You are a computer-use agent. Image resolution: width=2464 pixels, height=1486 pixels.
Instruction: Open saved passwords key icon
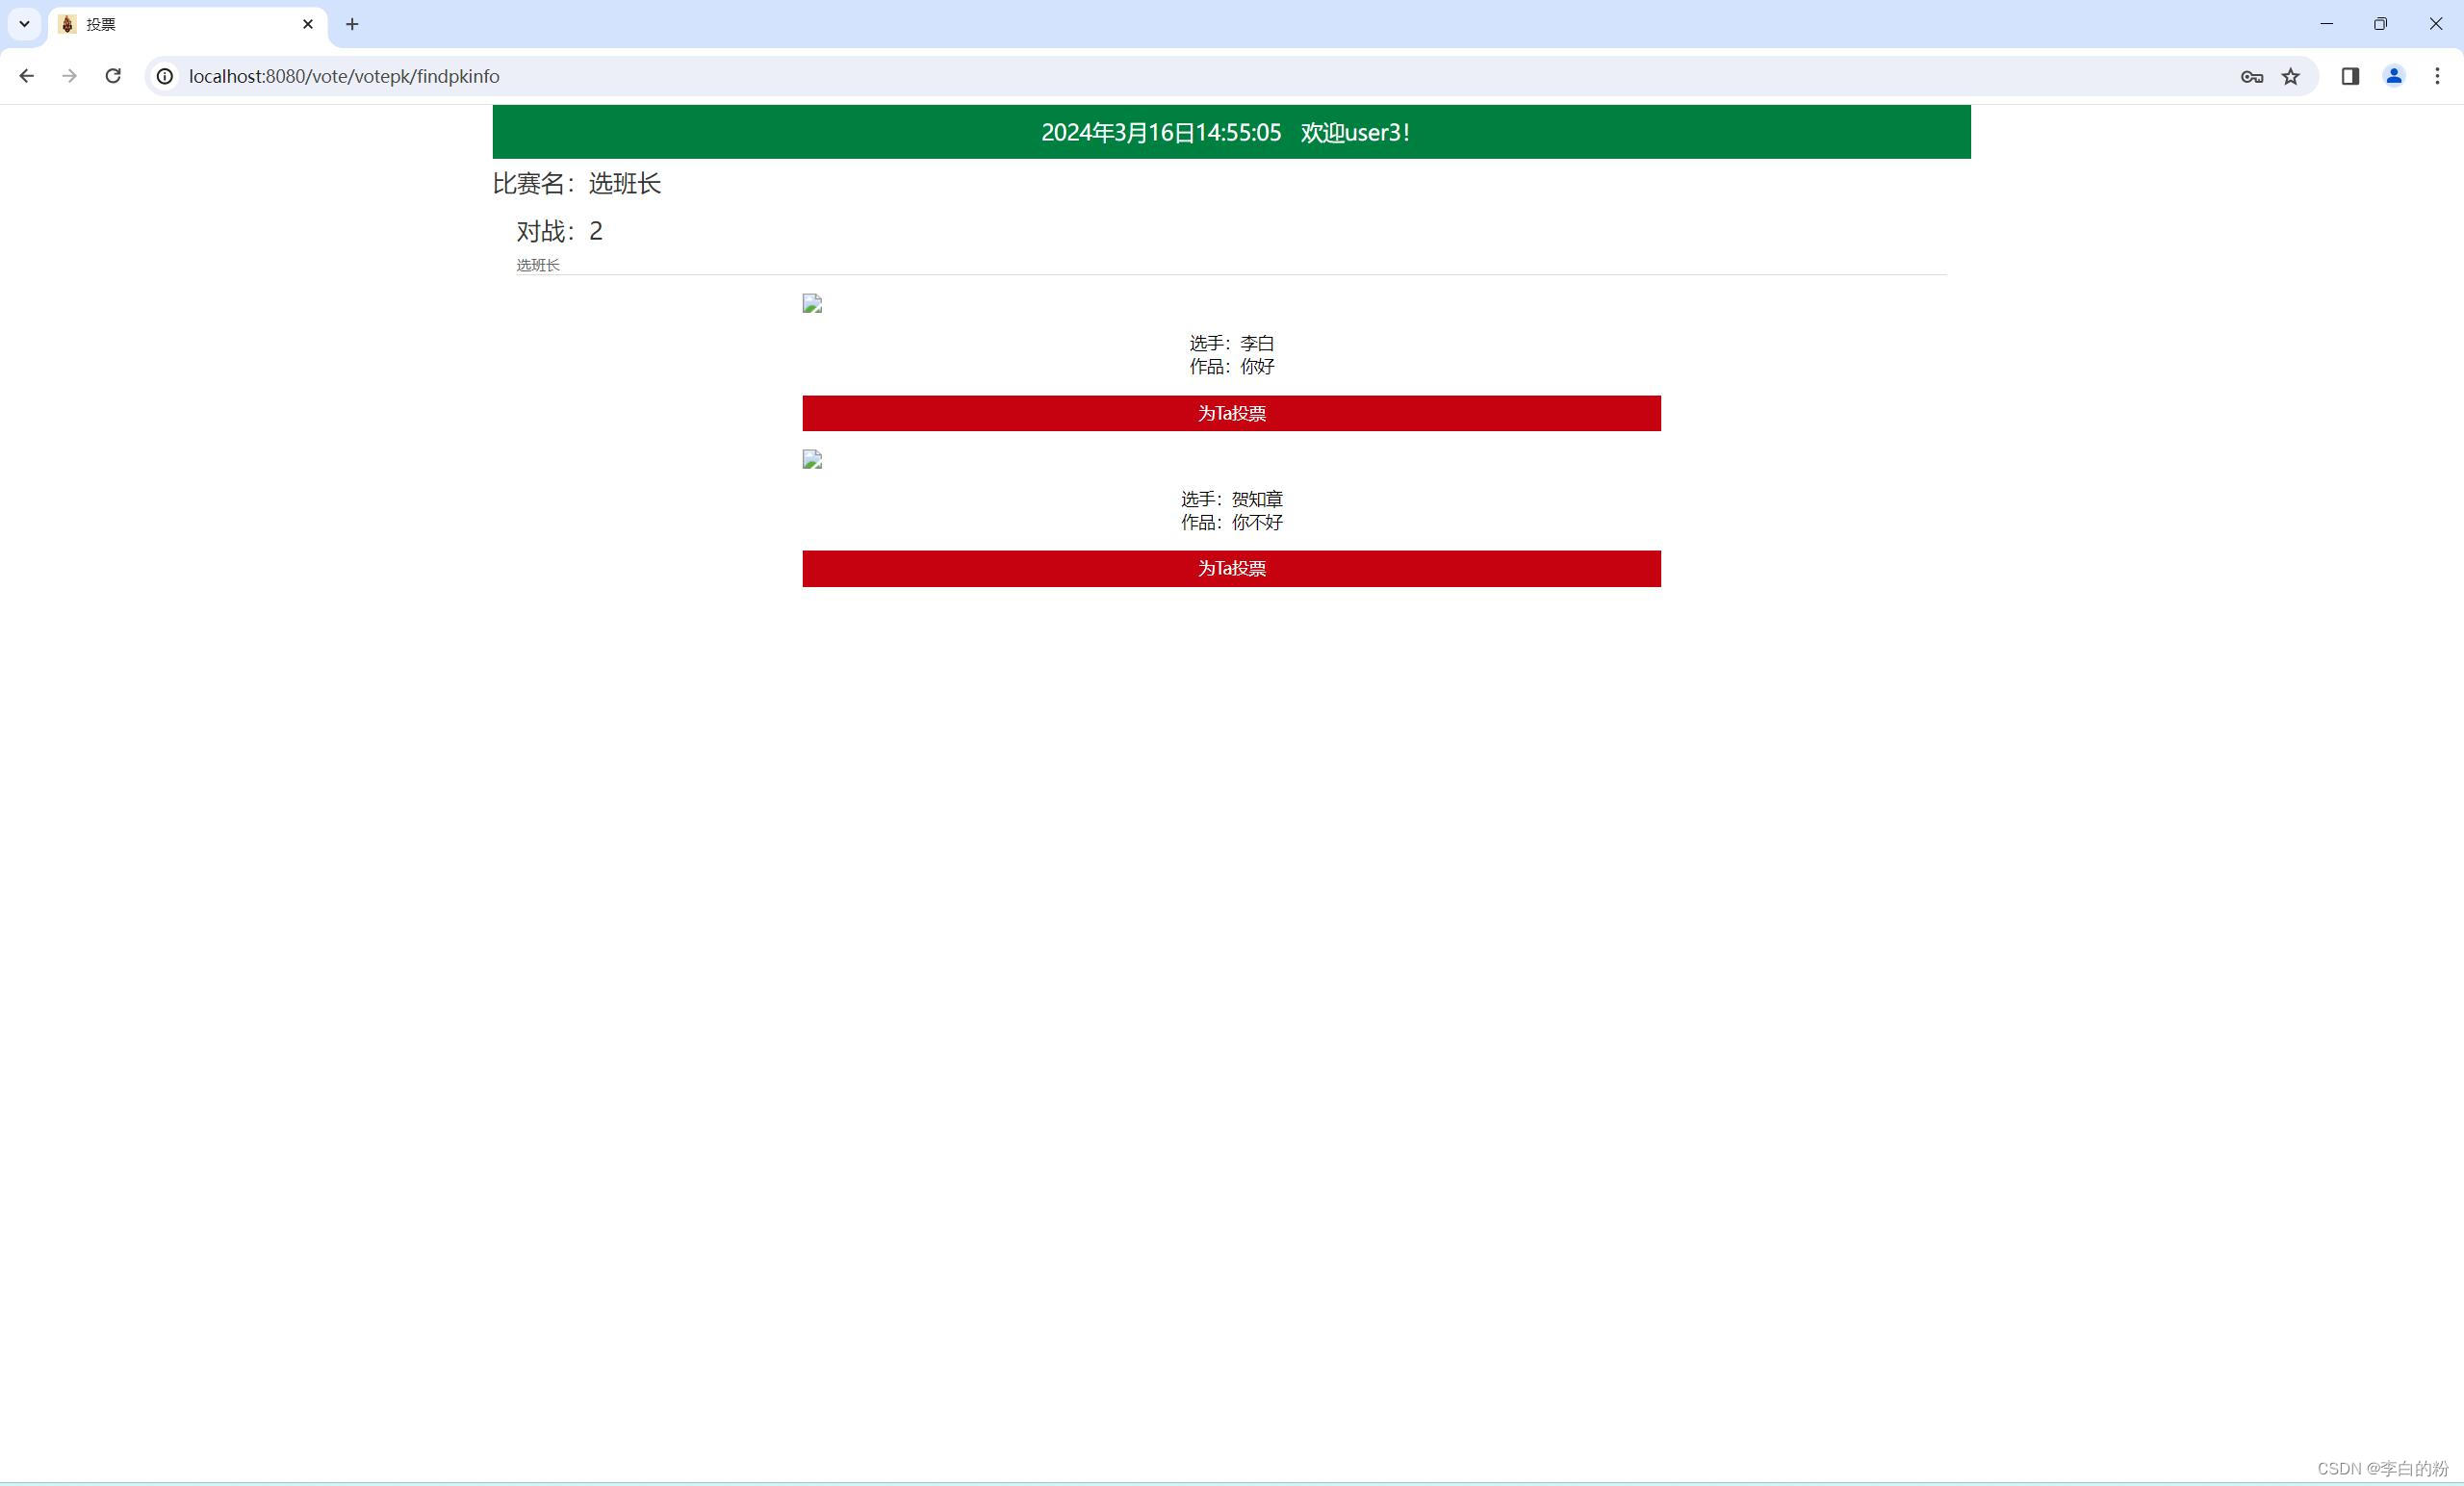tap(2251, 76)
